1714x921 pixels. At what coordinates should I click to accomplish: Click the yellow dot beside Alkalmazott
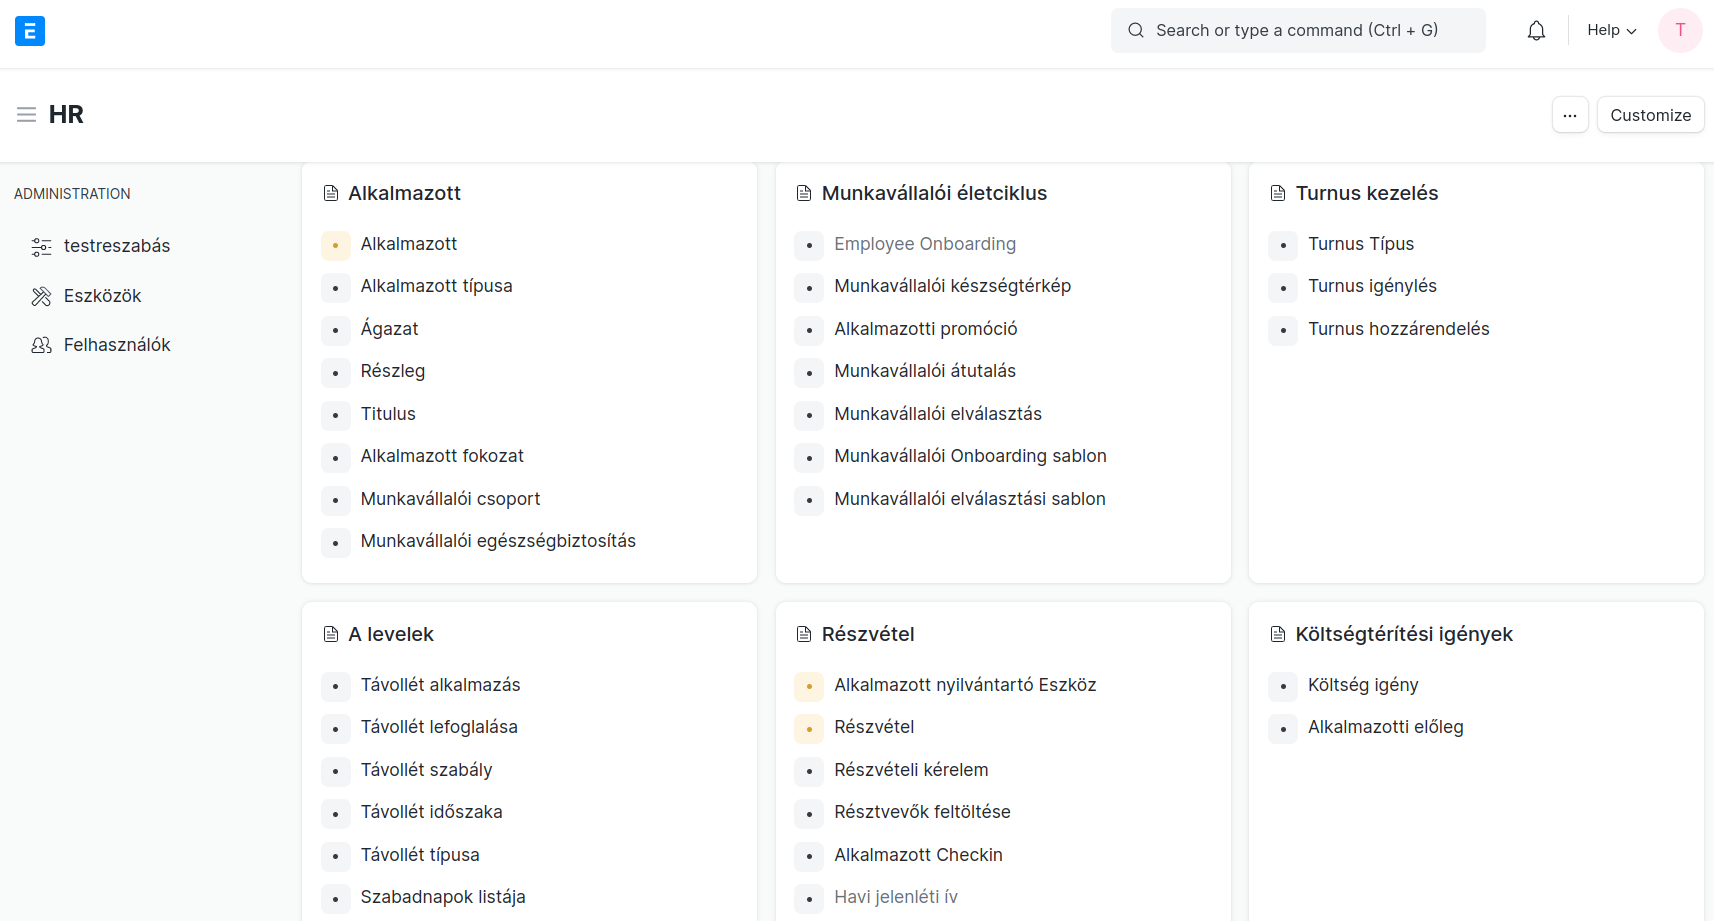pyautogui.click(x=336, y=245)
